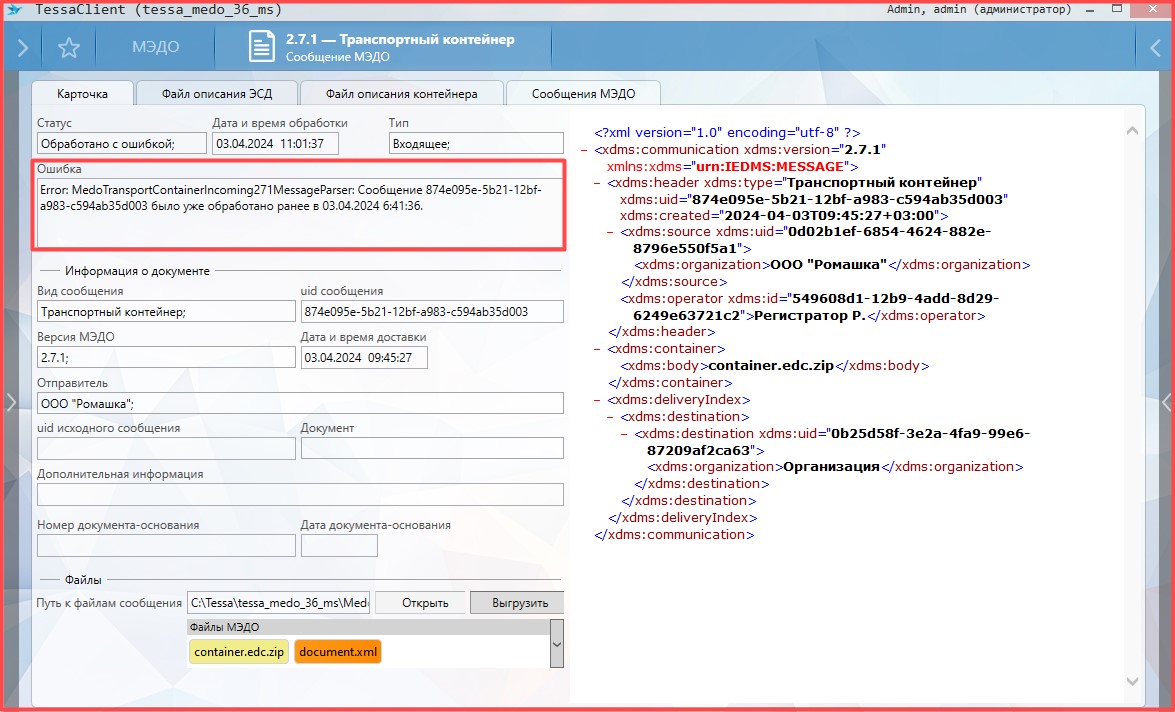
Task: Click the Отправитель input field
Action: (300, 403)
